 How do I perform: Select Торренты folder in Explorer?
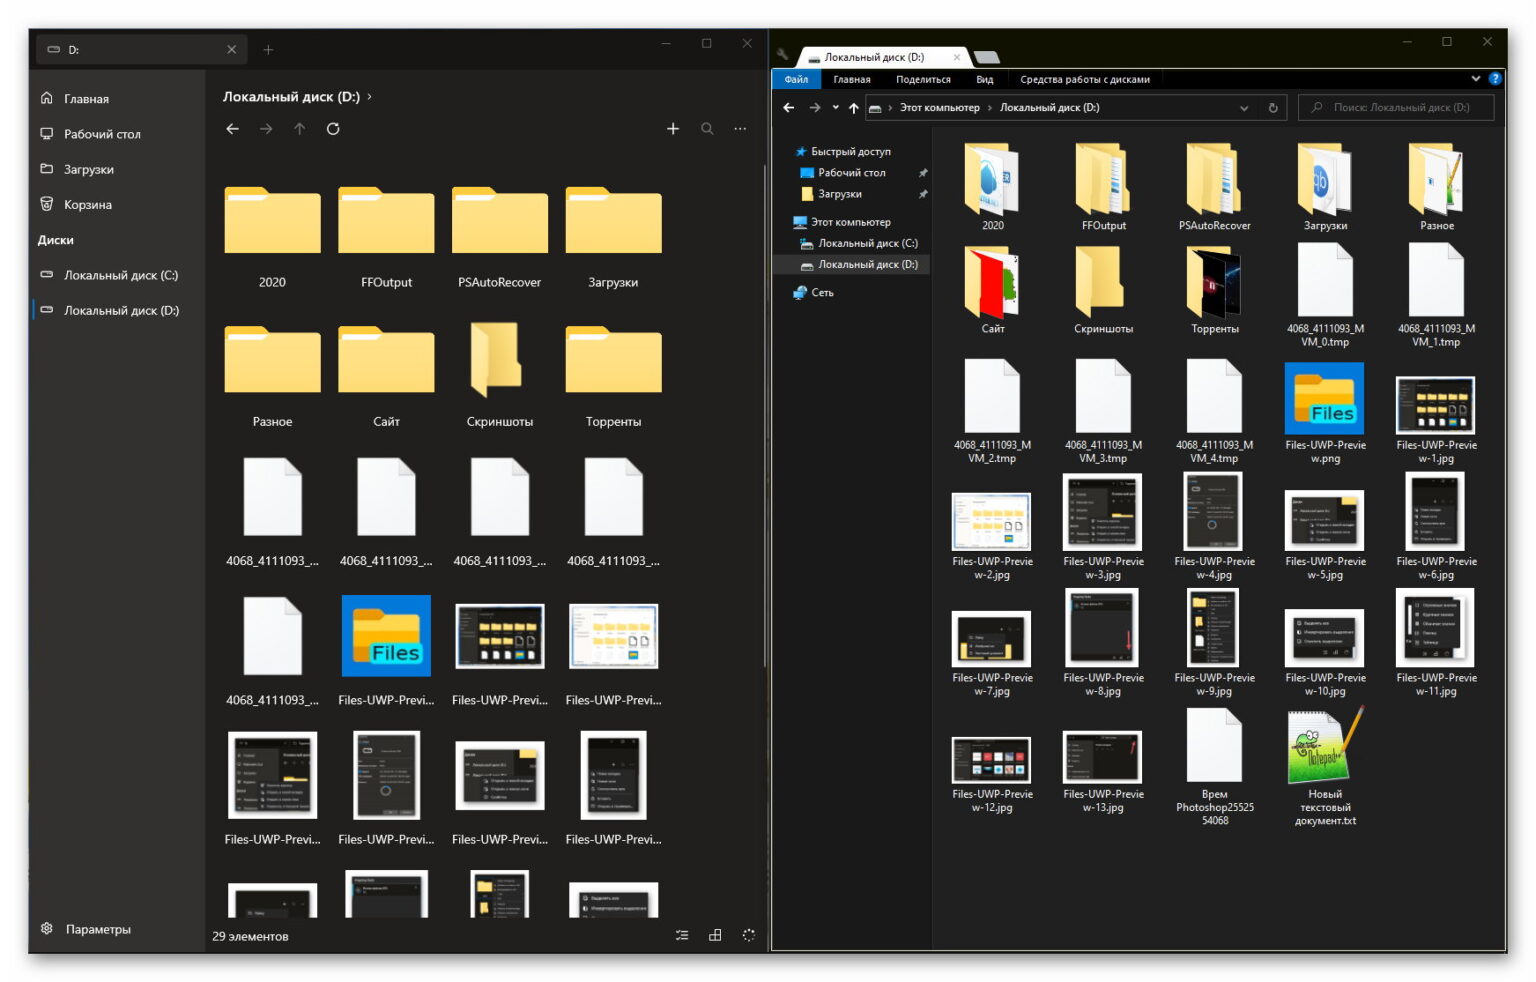1214,290
